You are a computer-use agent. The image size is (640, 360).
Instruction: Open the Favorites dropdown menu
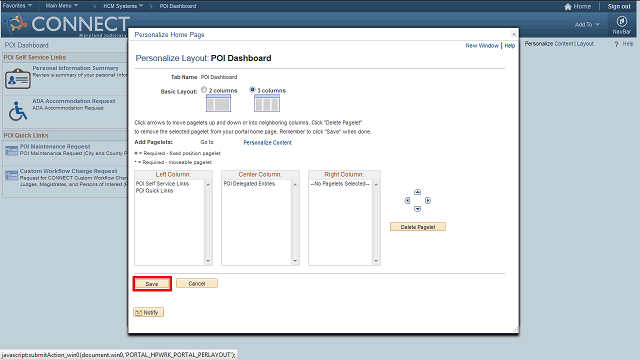click(17, 6)
